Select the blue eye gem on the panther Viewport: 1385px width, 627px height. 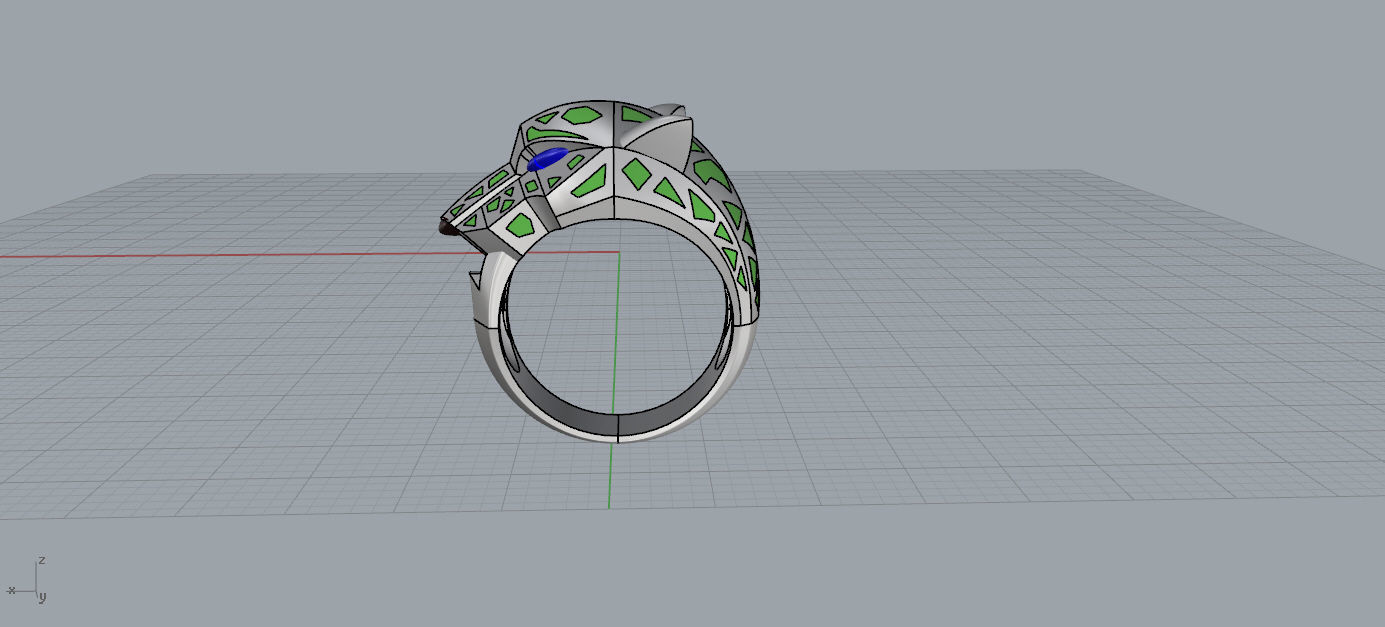(x=547, y=158)
